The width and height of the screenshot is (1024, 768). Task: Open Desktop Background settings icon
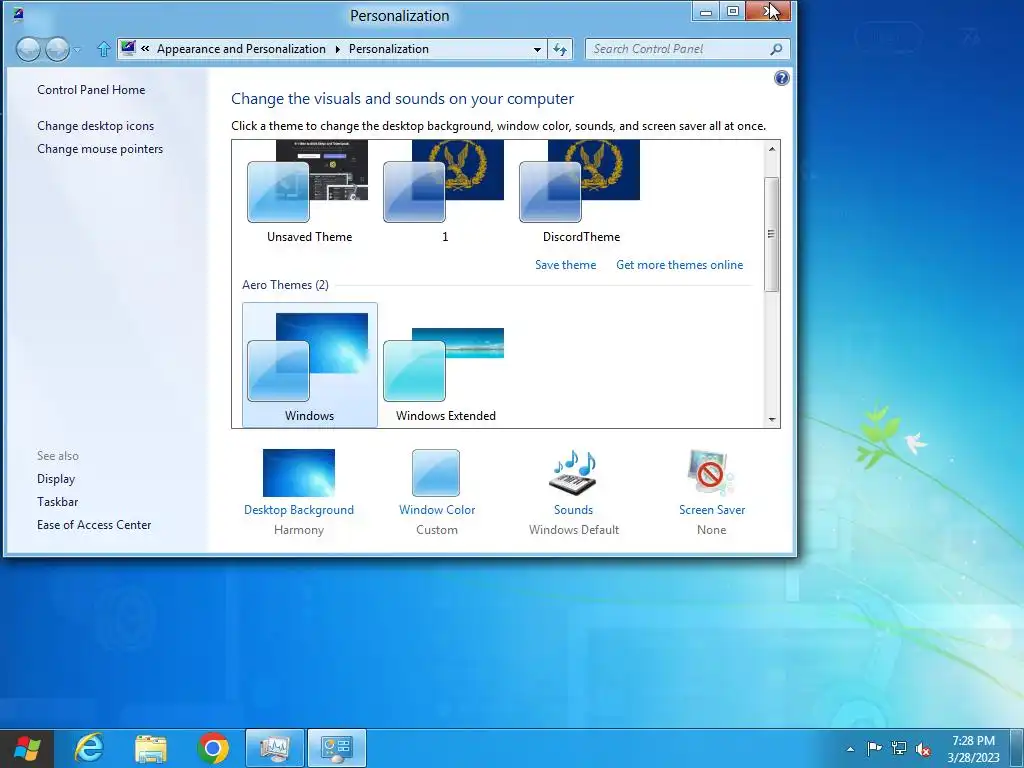[x=298, y=473]
